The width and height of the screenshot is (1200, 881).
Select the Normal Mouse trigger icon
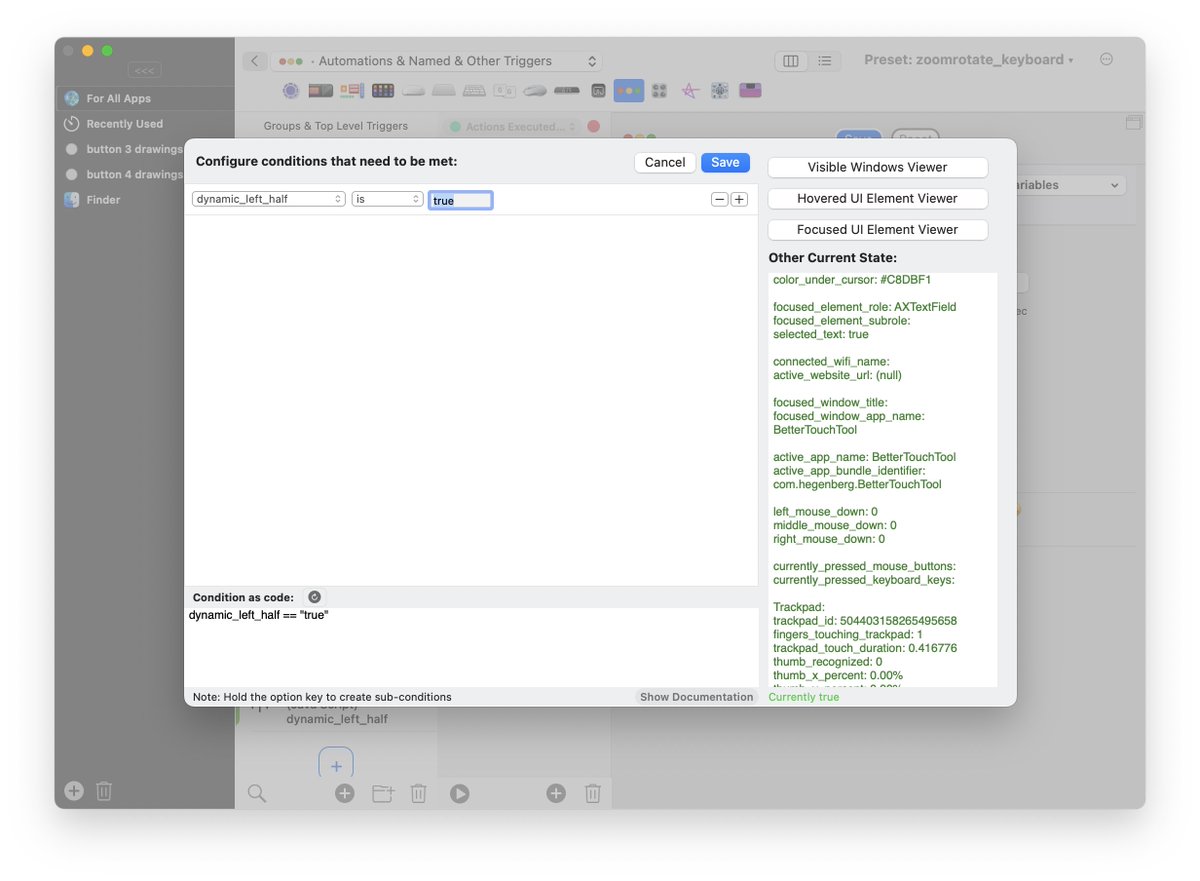click(535, 90)
